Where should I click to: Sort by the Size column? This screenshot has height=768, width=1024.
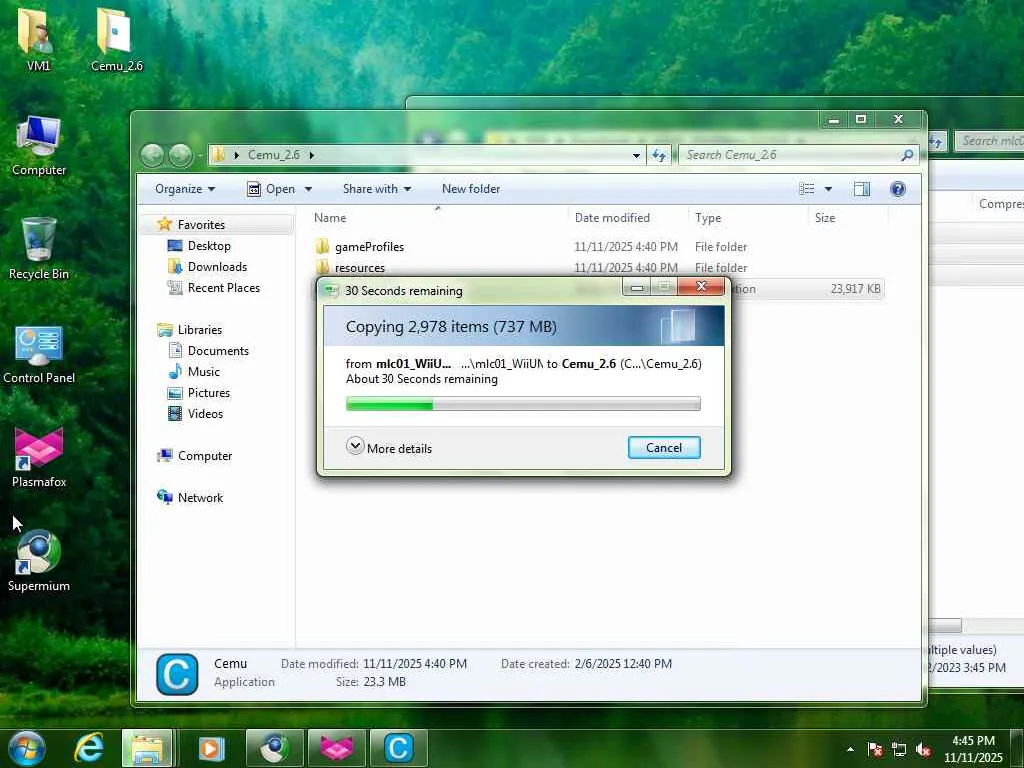pos(848,218)
